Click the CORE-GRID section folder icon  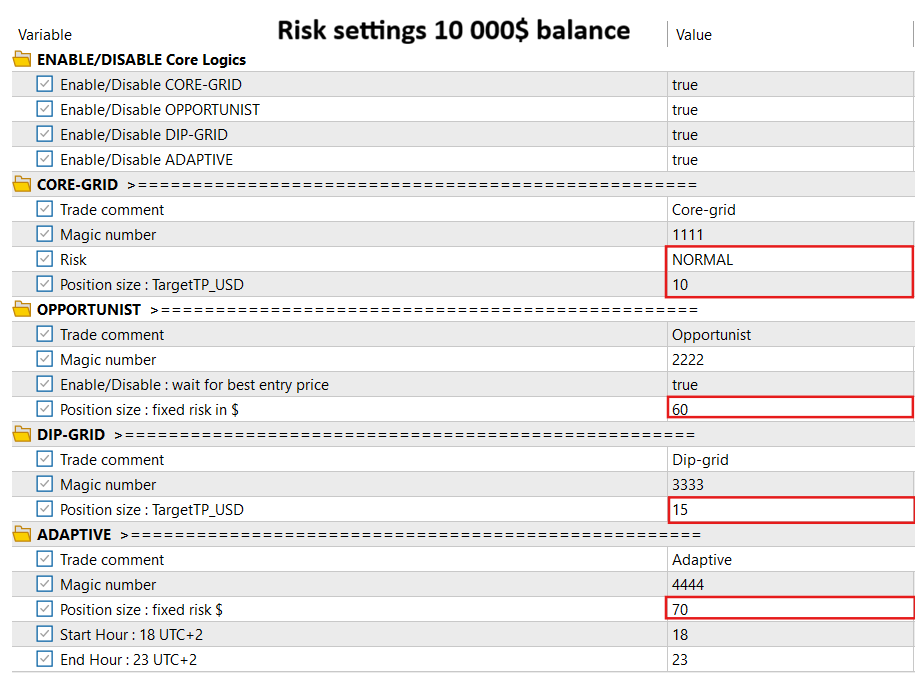click(x=22, y=184)
